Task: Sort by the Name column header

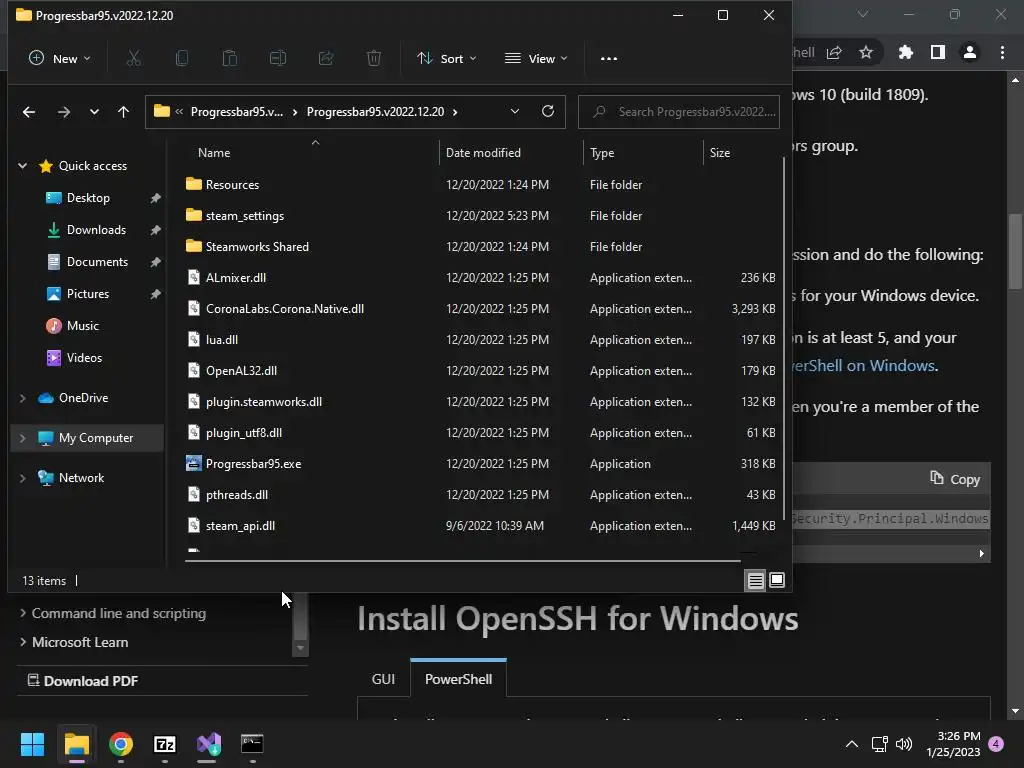Action: coord(214,153)
